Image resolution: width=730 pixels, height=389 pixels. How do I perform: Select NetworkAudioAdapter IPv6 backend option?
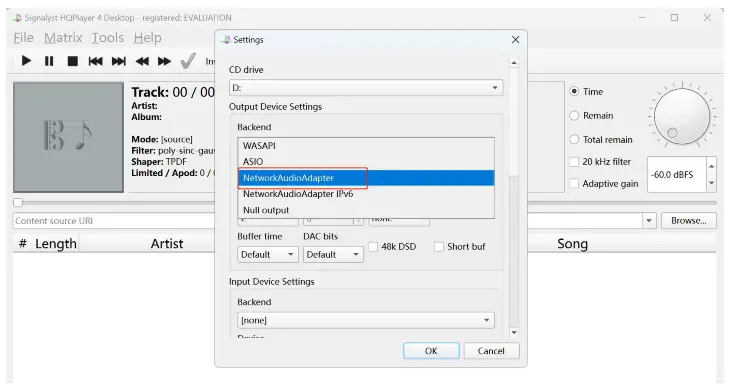click(366, 194)
